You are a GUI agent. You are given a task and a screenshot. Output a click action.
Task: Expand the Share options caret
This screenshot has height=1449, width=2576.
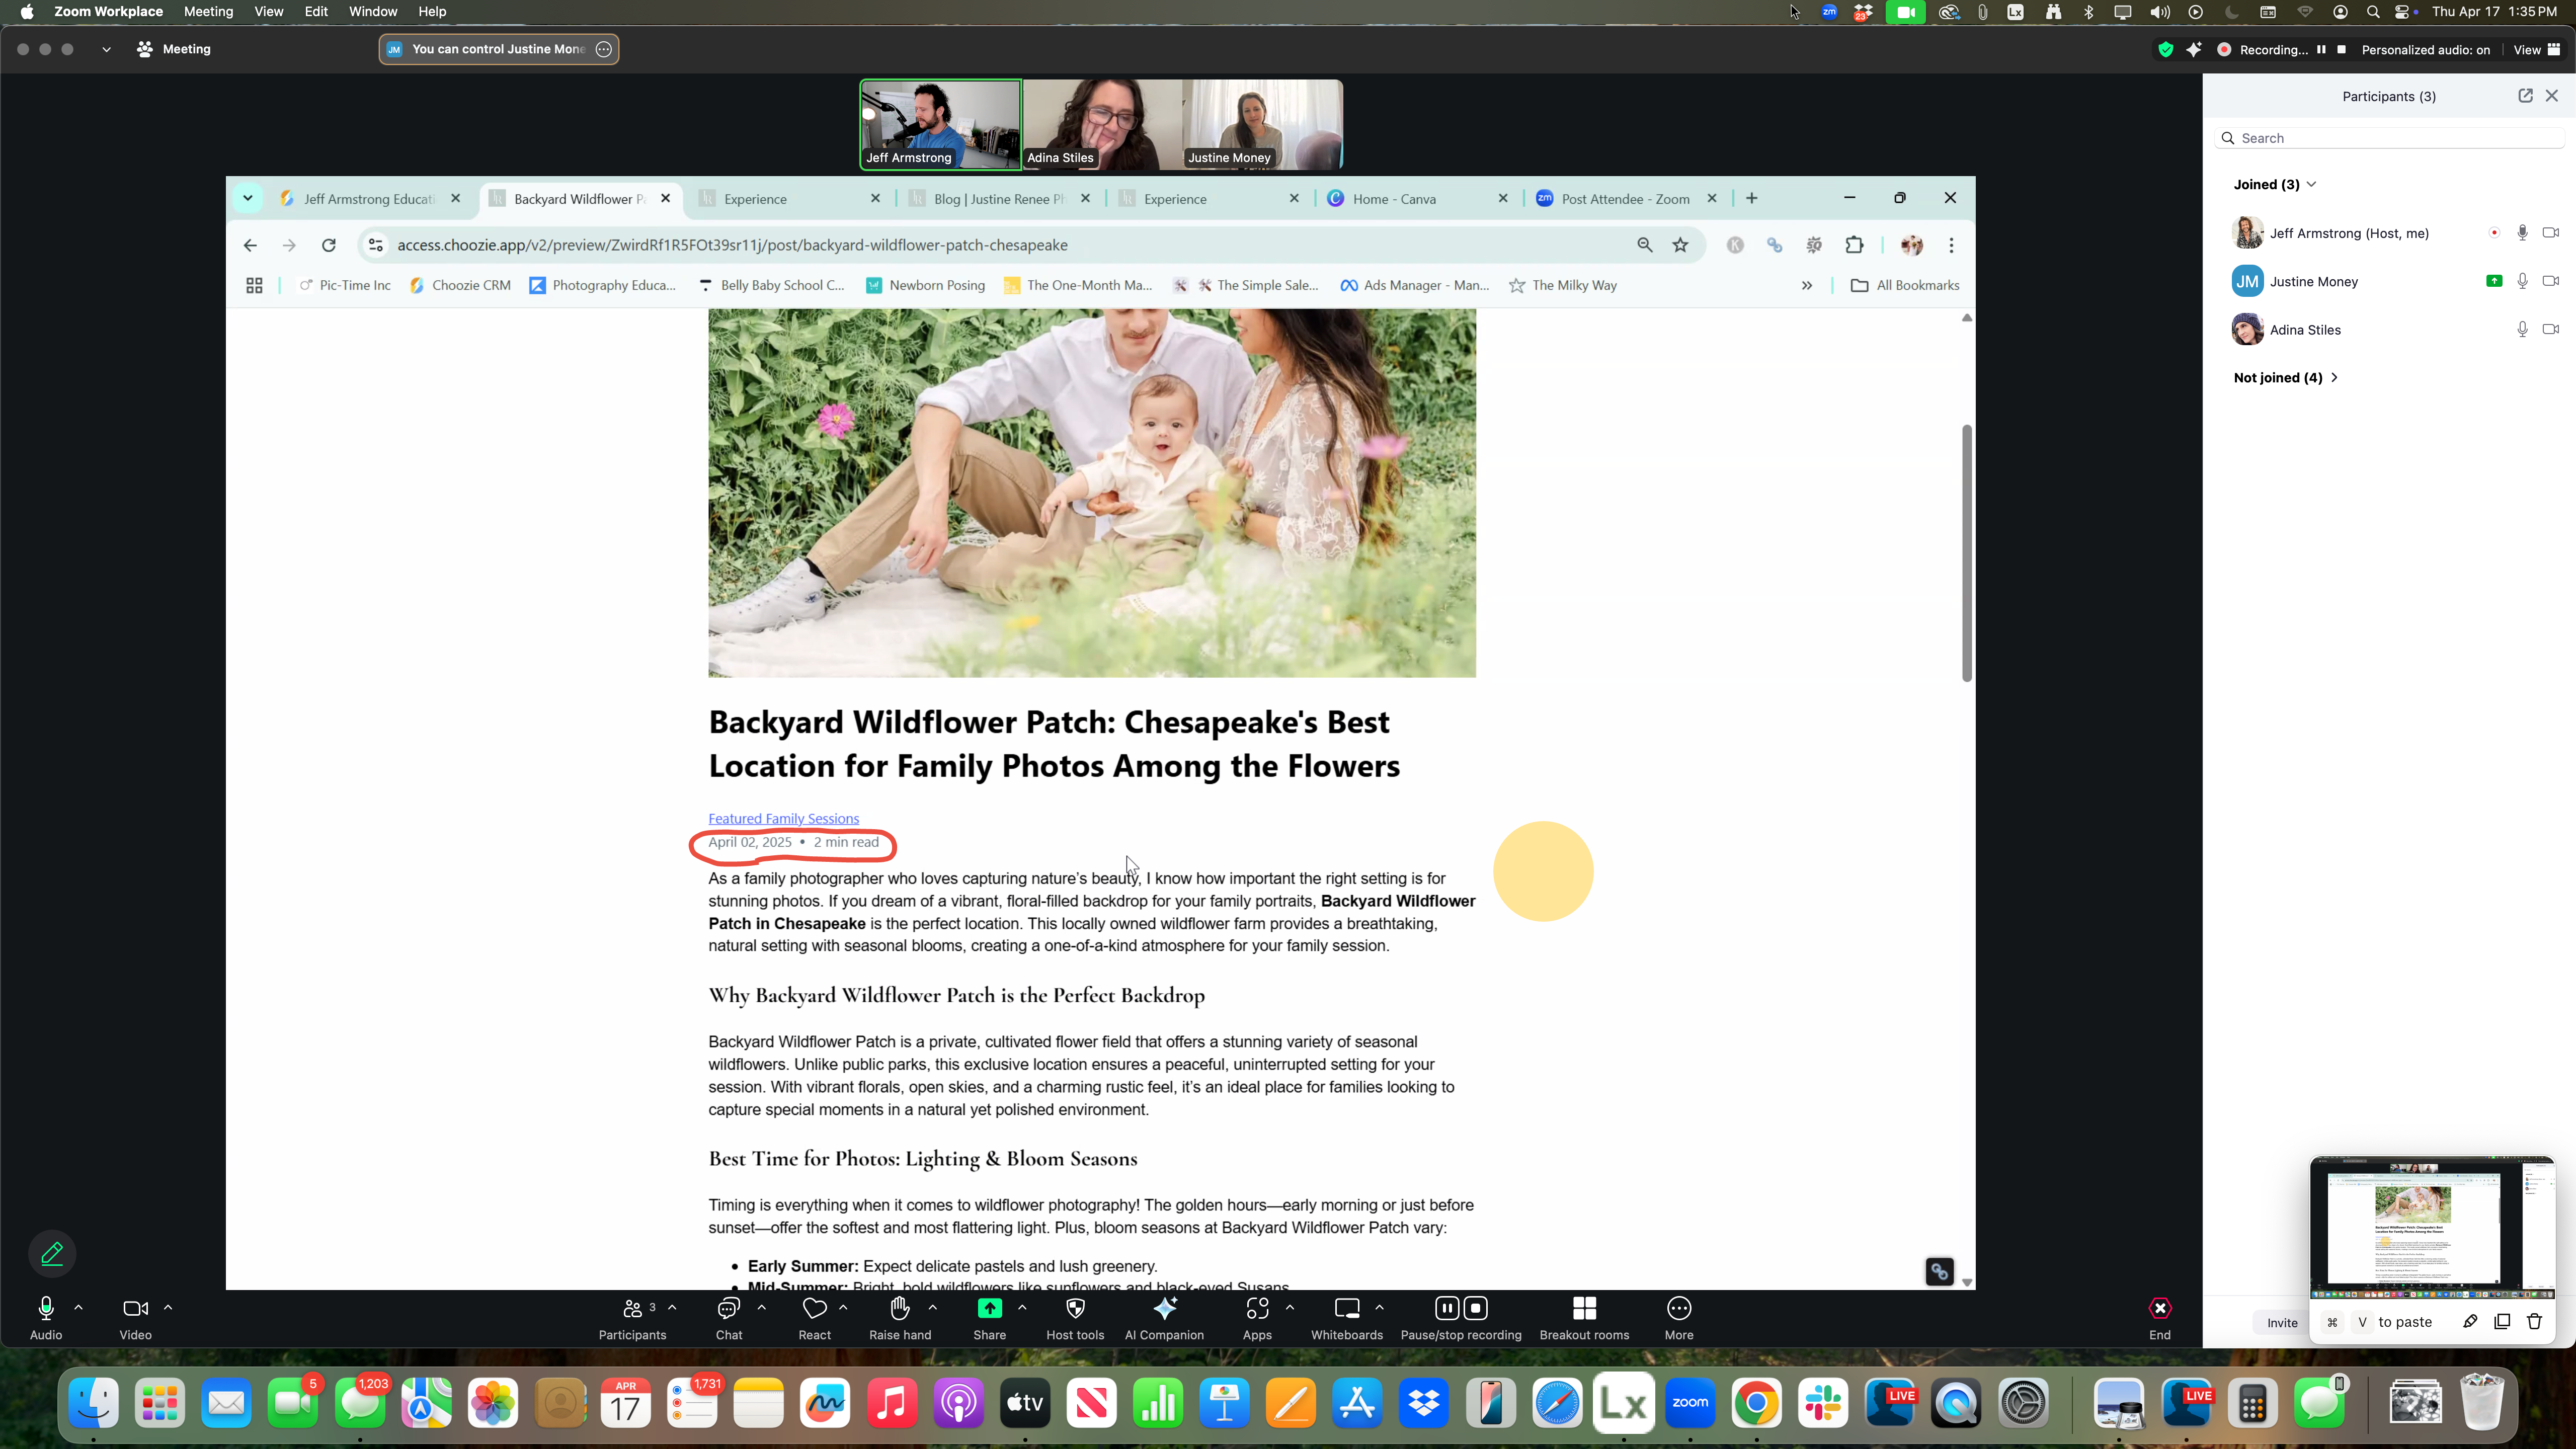(1022, 1307)
